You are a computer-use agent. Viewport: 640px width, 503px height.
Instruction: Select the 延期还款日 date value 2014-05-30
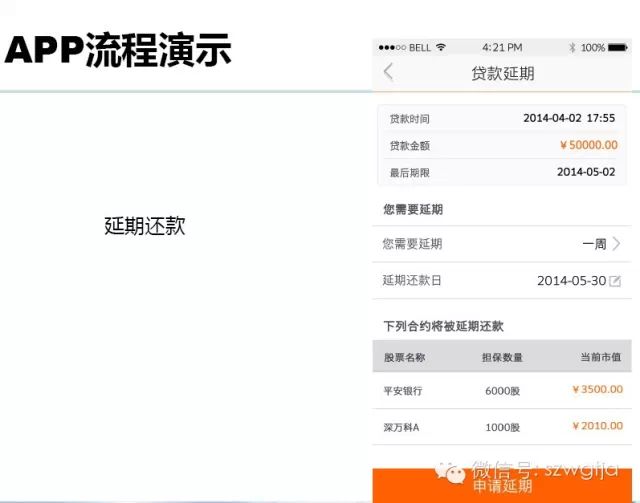coord(571,281)
